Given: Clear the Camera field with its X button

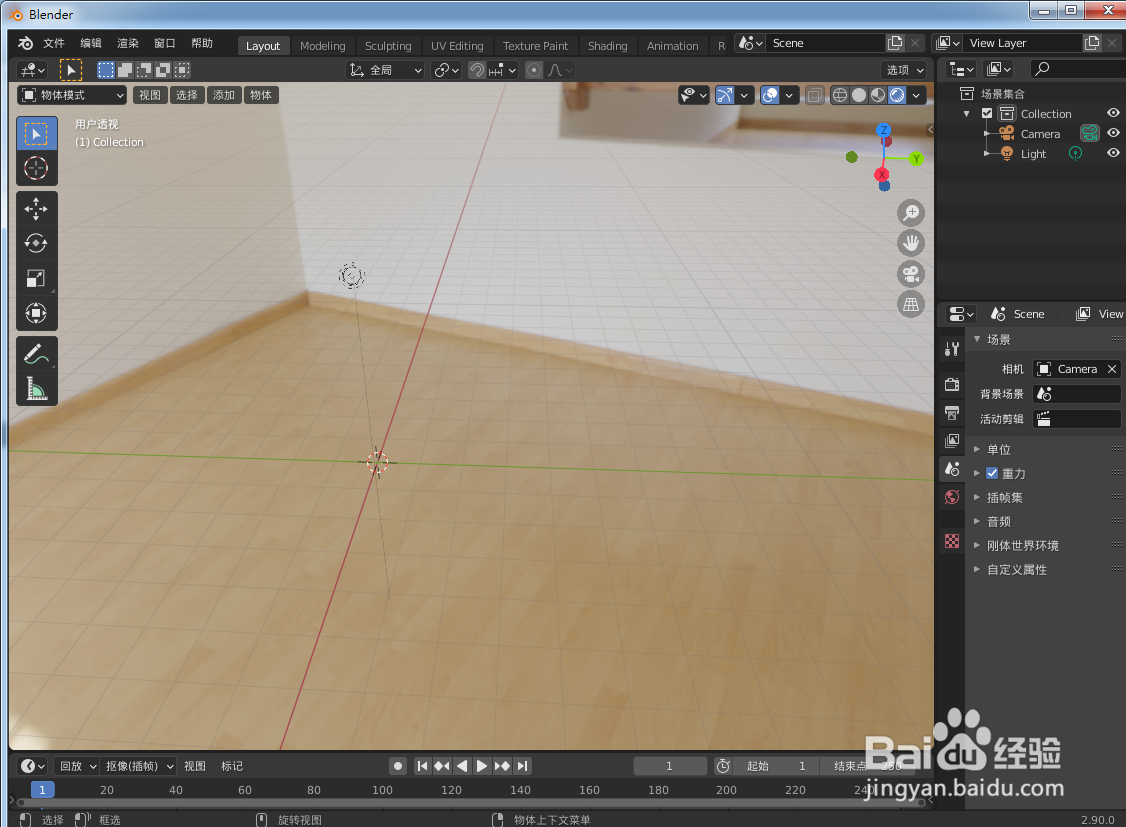Looking at the screenshot, I should click(x=1111, y=368).
